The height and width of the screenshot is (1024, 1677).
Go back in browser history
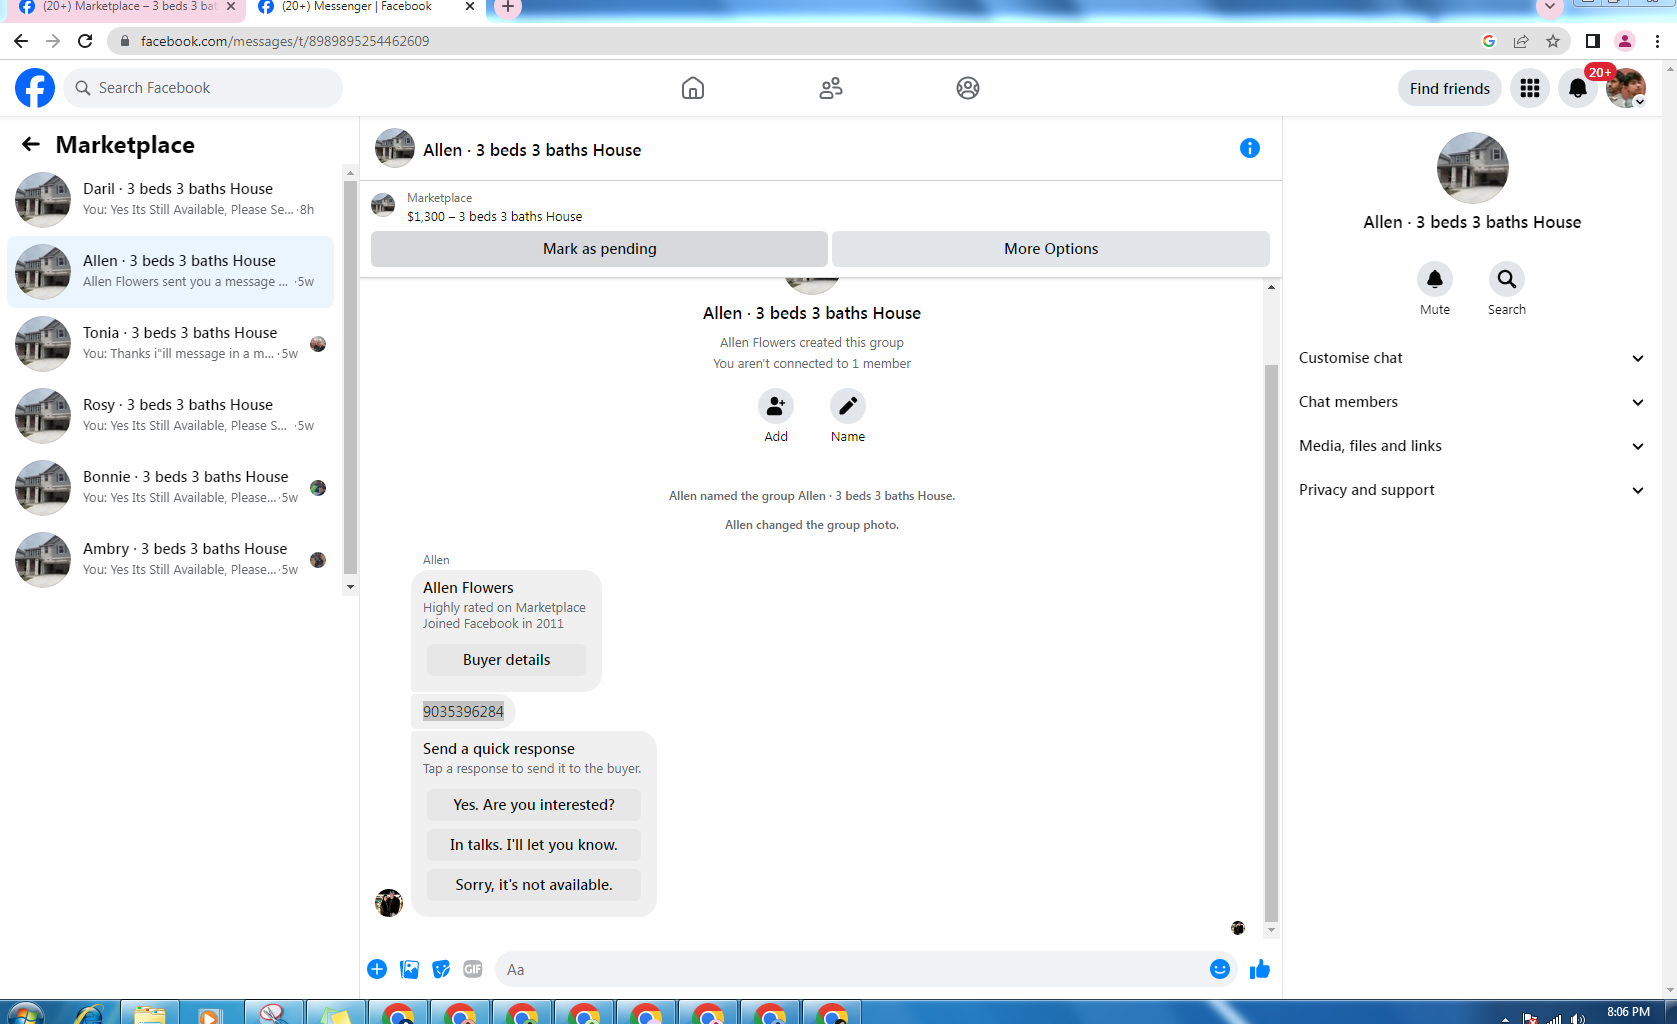click(21, 41)
